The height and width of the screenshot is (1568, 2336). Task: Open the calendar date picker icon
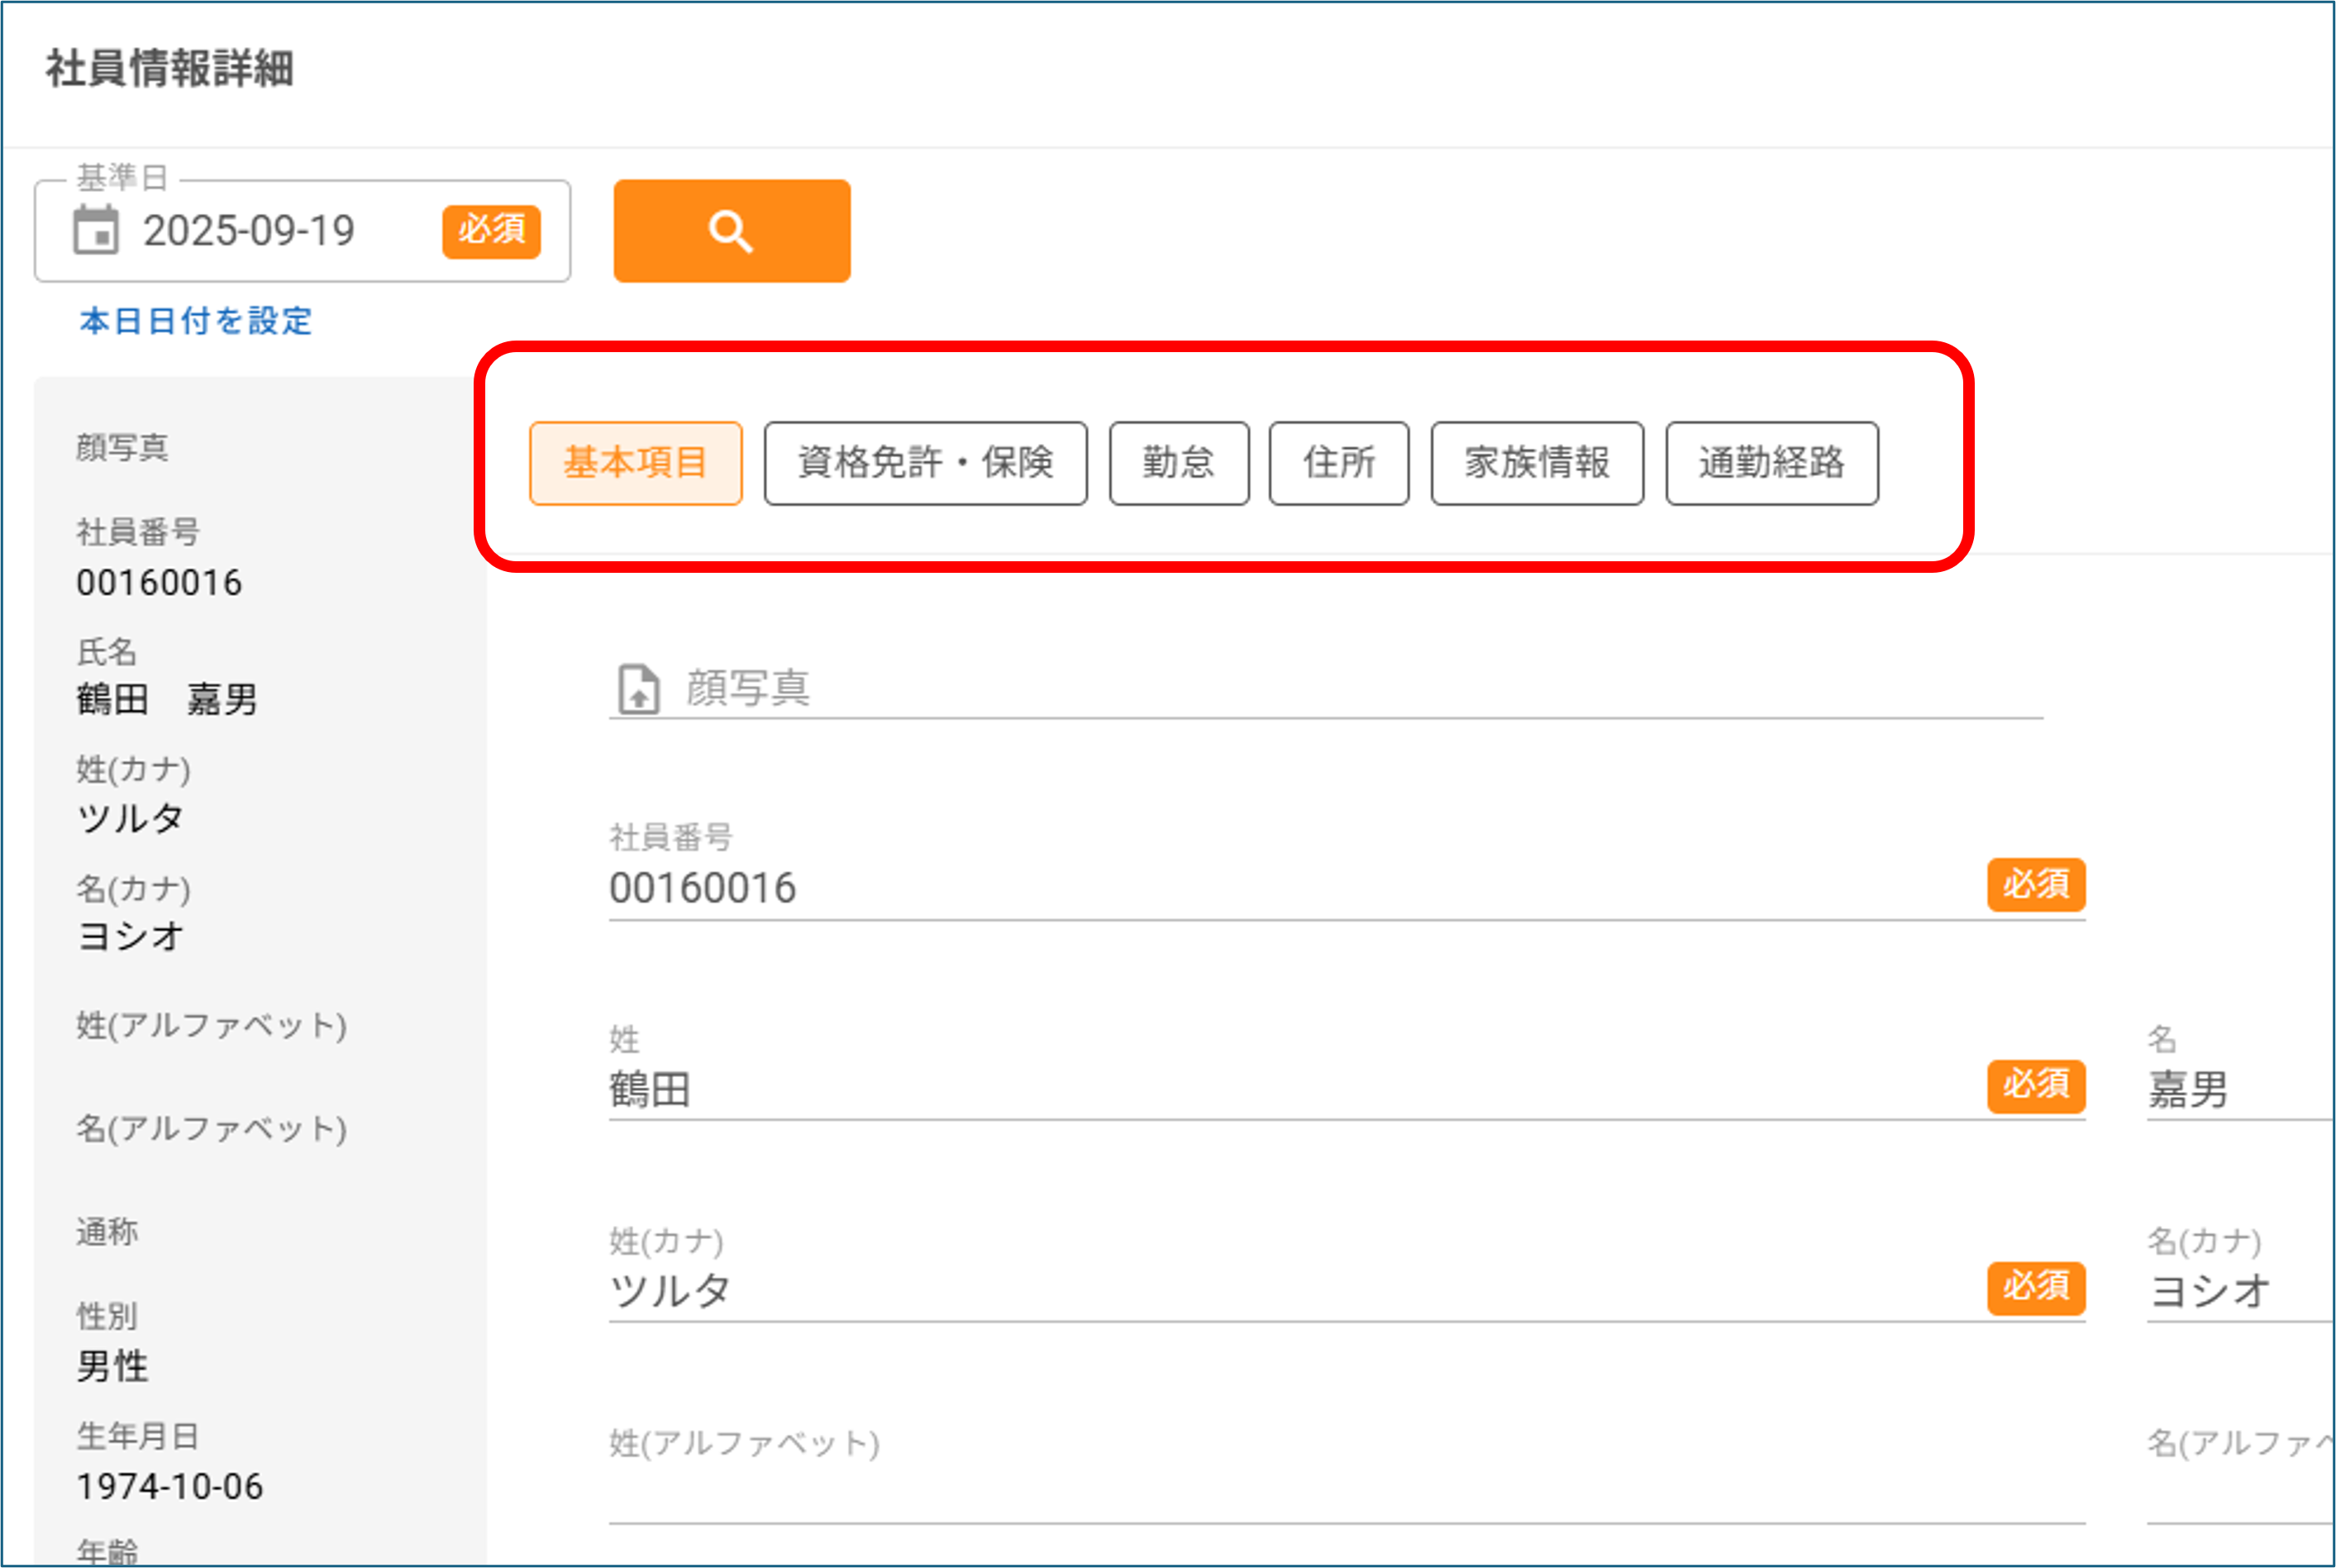97,231
